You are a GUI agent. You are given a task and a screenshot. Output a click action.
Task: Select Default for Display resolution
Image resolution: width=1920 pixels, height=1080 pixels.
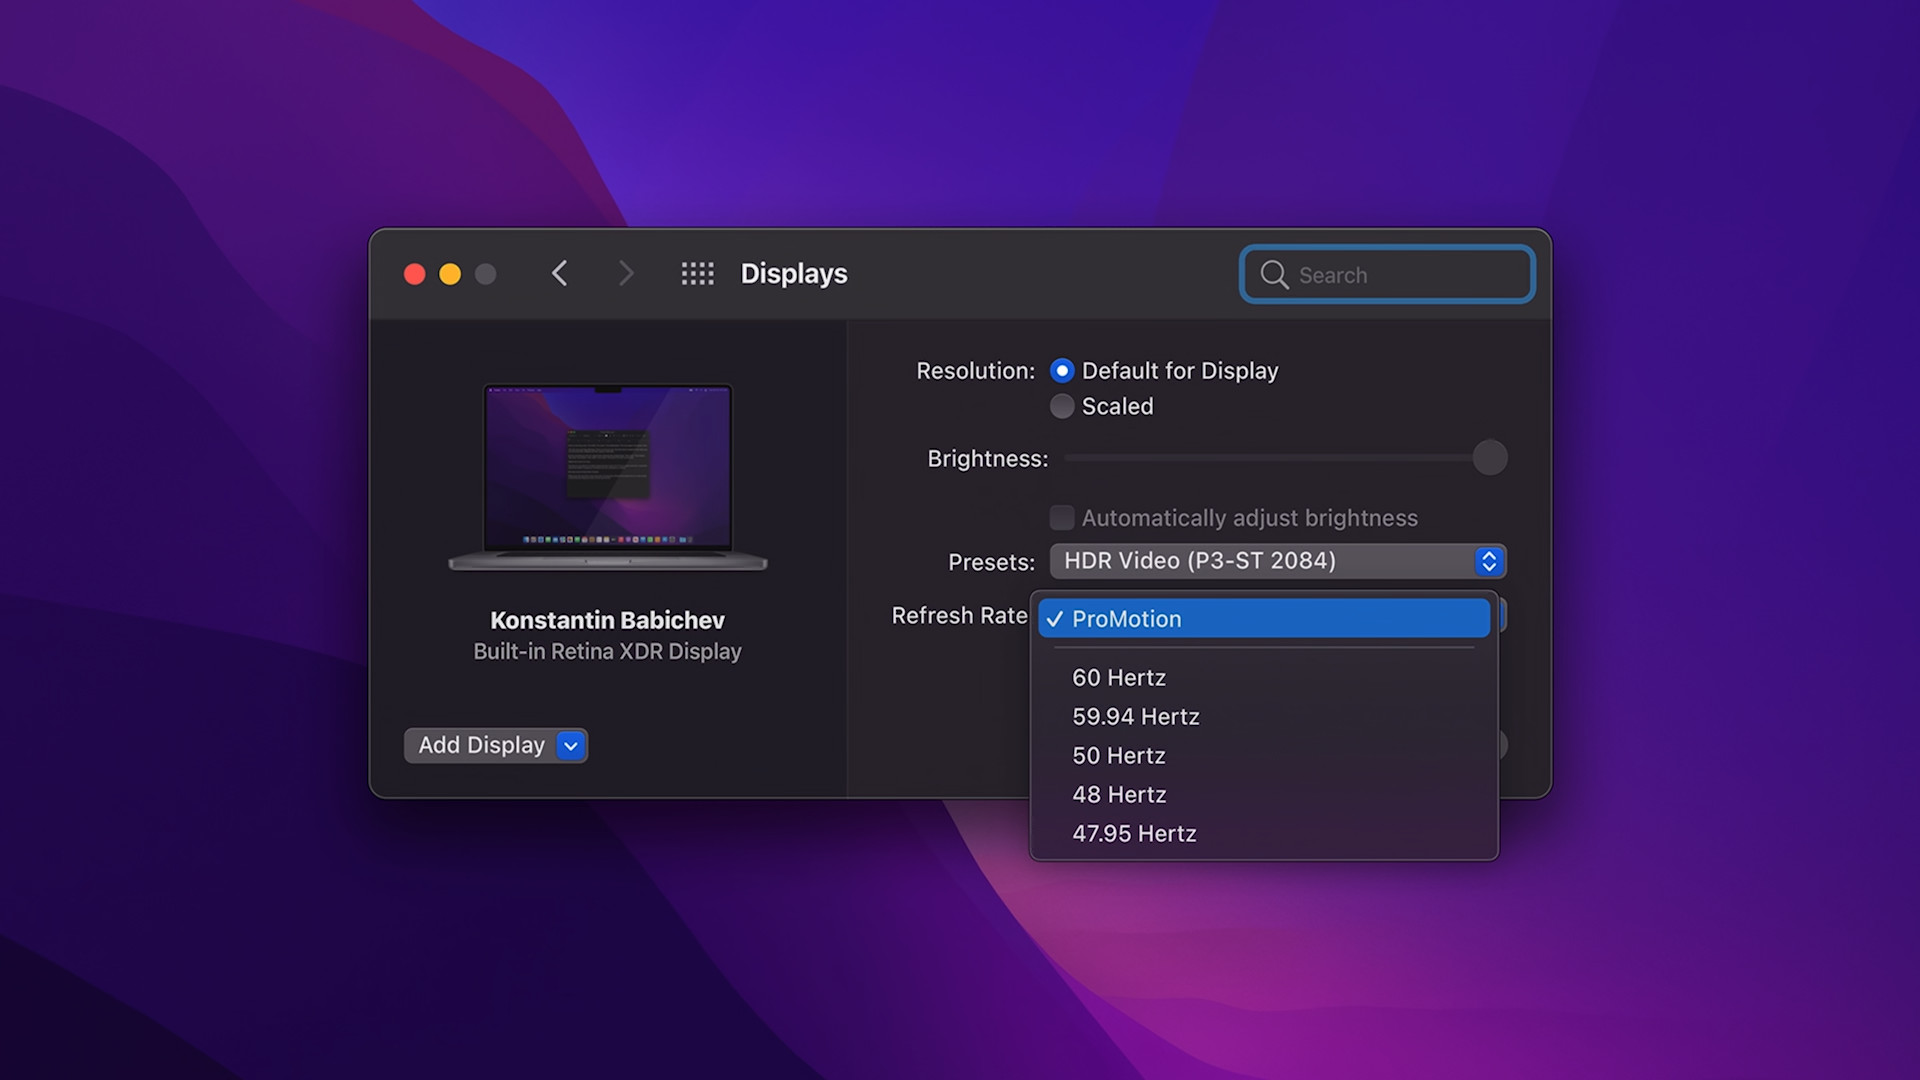click(1062, 370)
